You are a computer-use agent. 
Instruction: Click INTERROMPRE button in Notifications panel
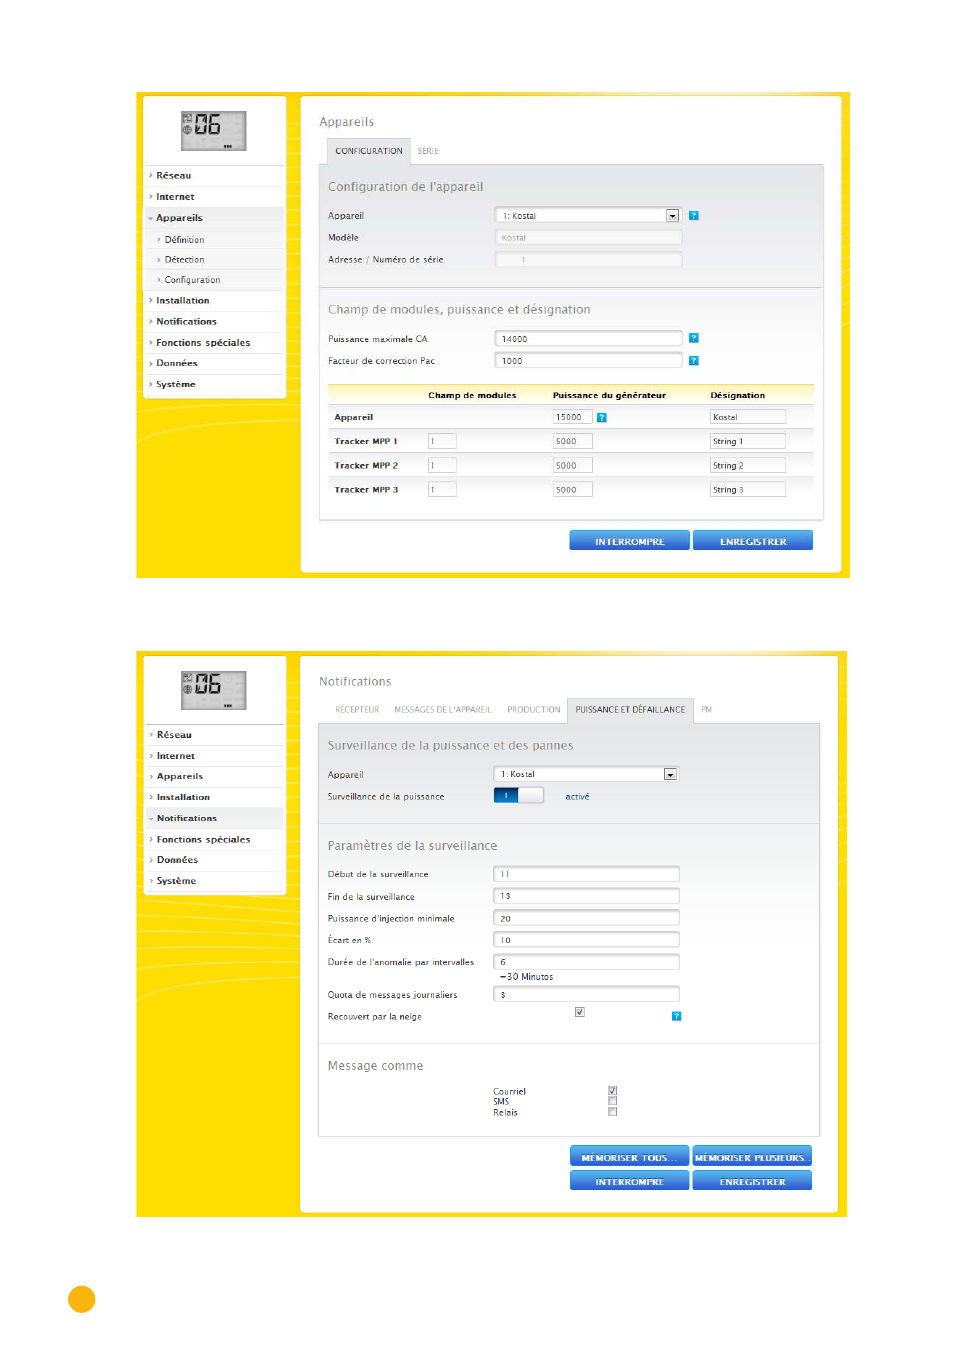629,1181
